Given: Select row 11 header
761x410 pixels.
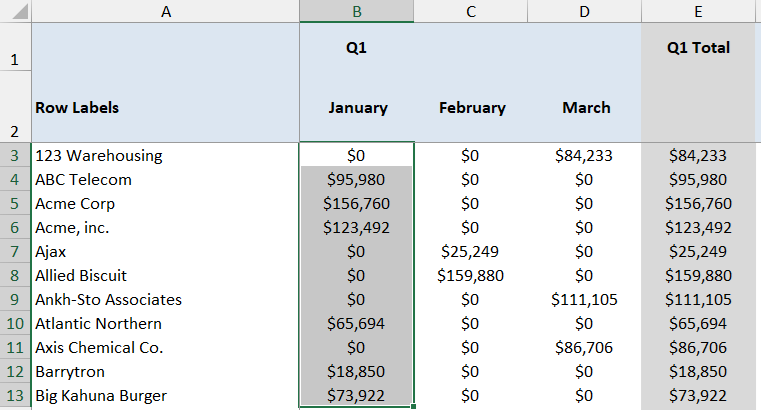Looking at the screenshot, I should 15,347.
